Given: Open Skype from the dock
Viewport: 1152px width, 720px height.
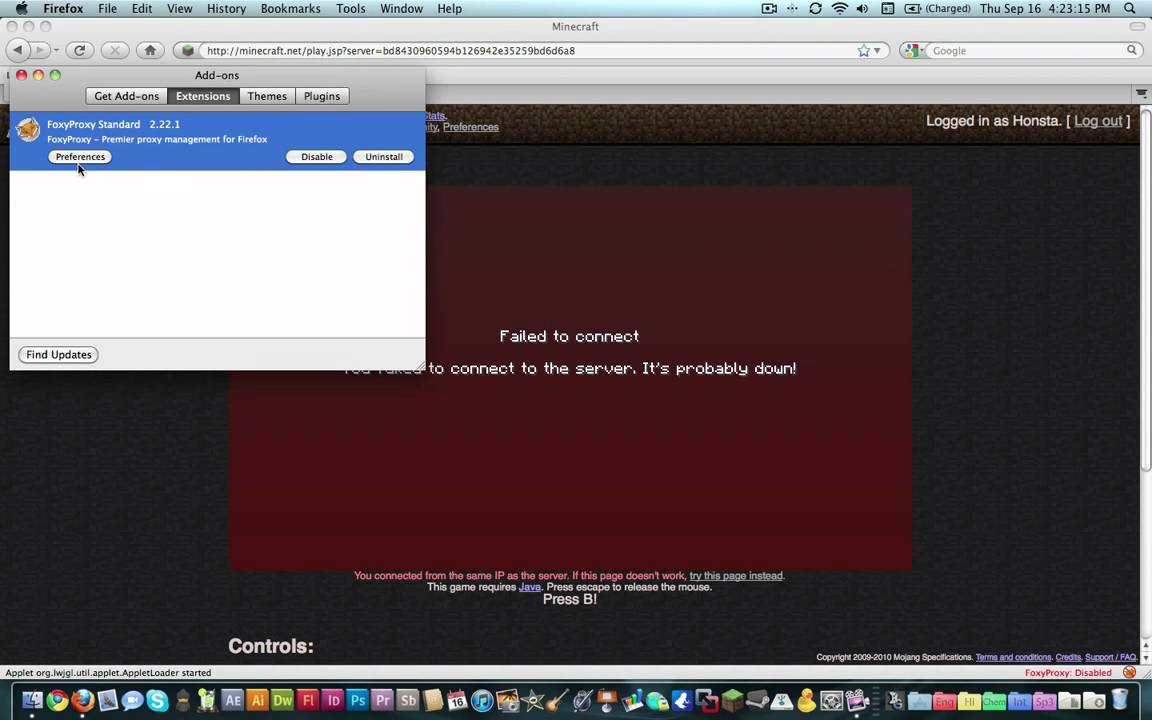Looking at the screenshot, I should pos(156,700).
